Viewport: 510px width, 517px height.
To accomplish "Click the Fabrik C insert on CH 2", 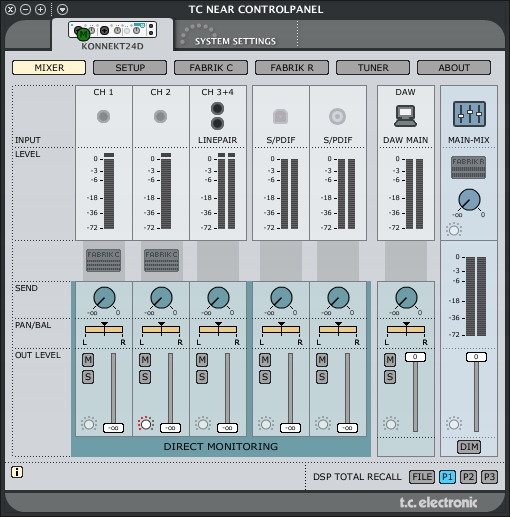I will point(161,260).
